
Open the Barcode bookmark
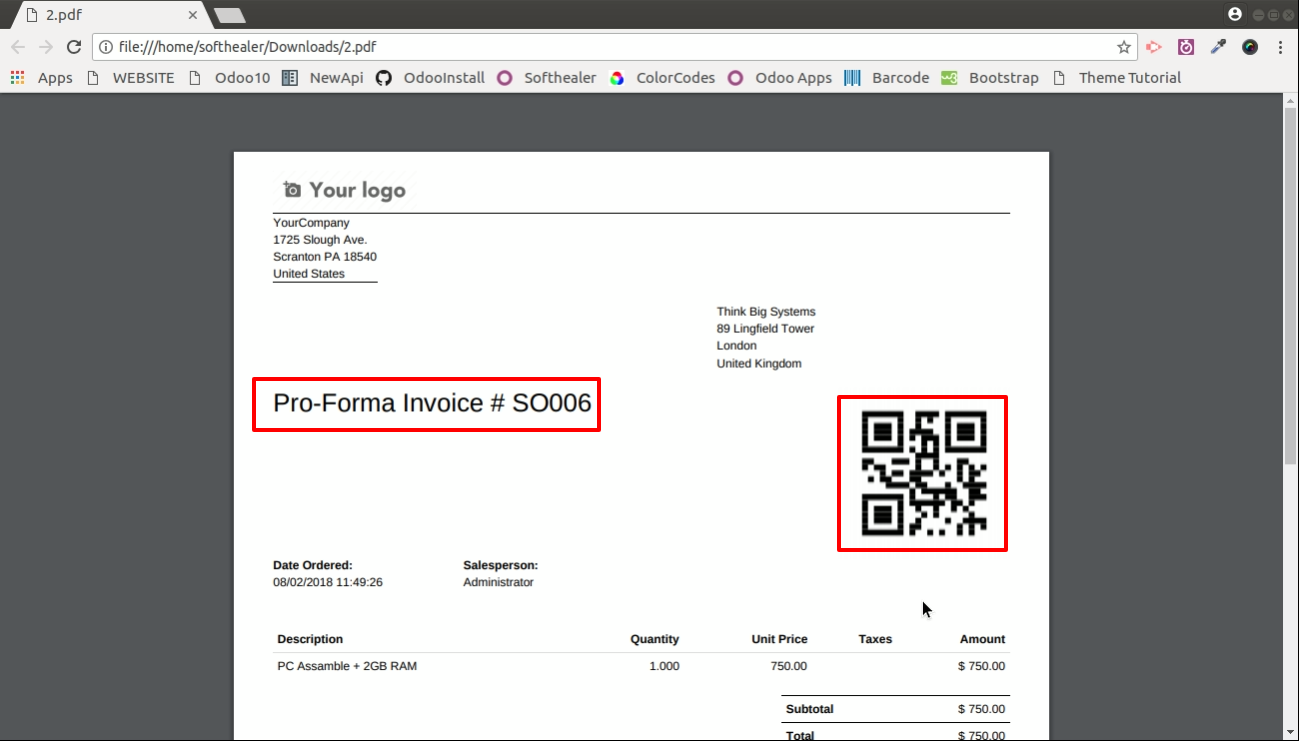tap(887, 78)
